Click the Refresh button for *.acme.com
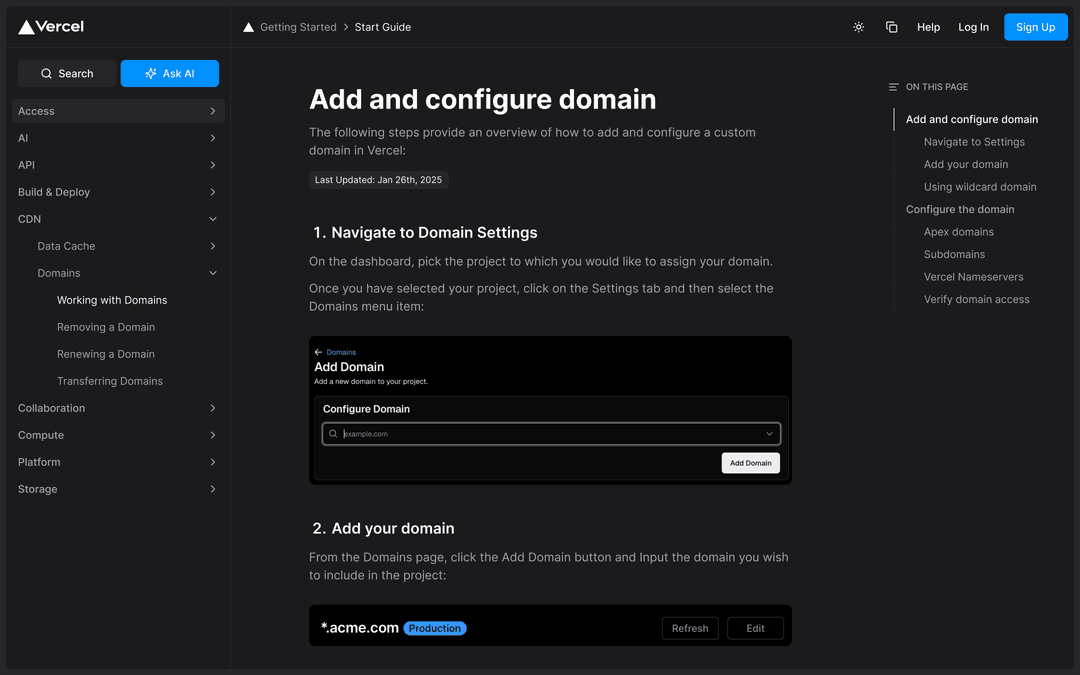The width and height of the screenshot is (1080, 675). pos(690,628)
